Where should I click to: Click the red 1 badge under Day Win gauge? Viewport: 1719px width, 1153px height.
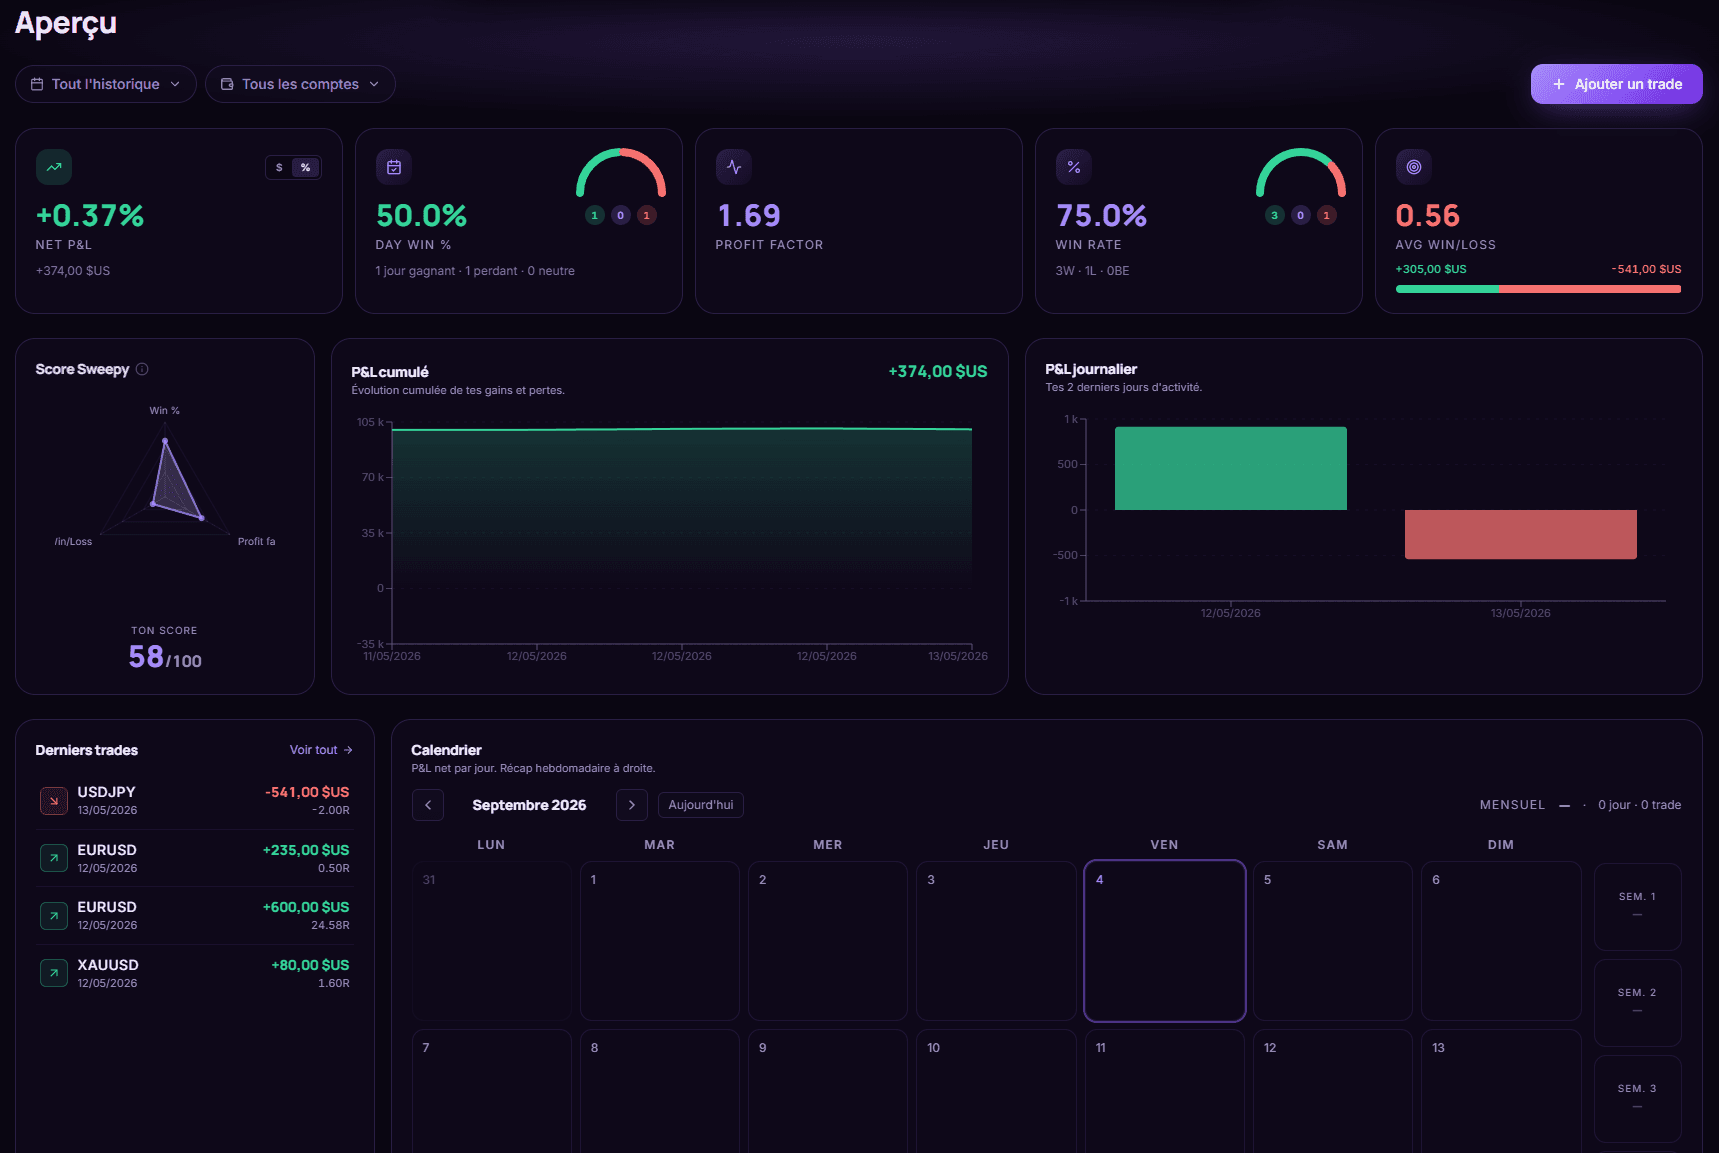[647, 215]
